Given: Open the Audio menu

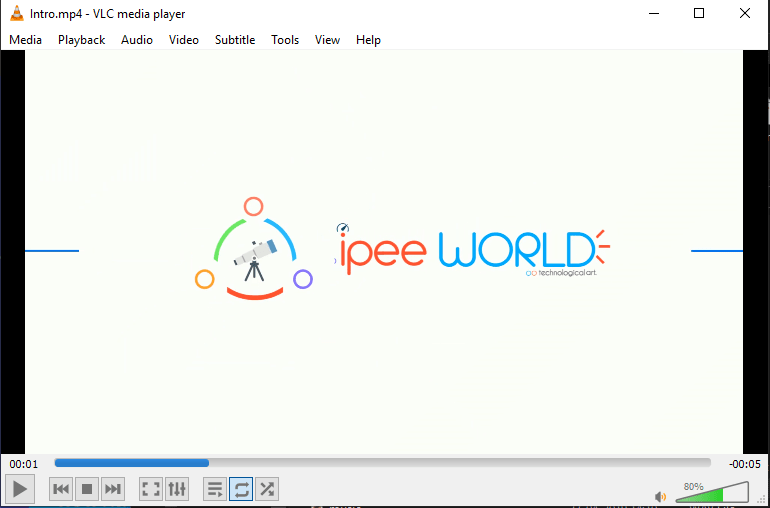Looking at the screenshot, I should [137, 40].
